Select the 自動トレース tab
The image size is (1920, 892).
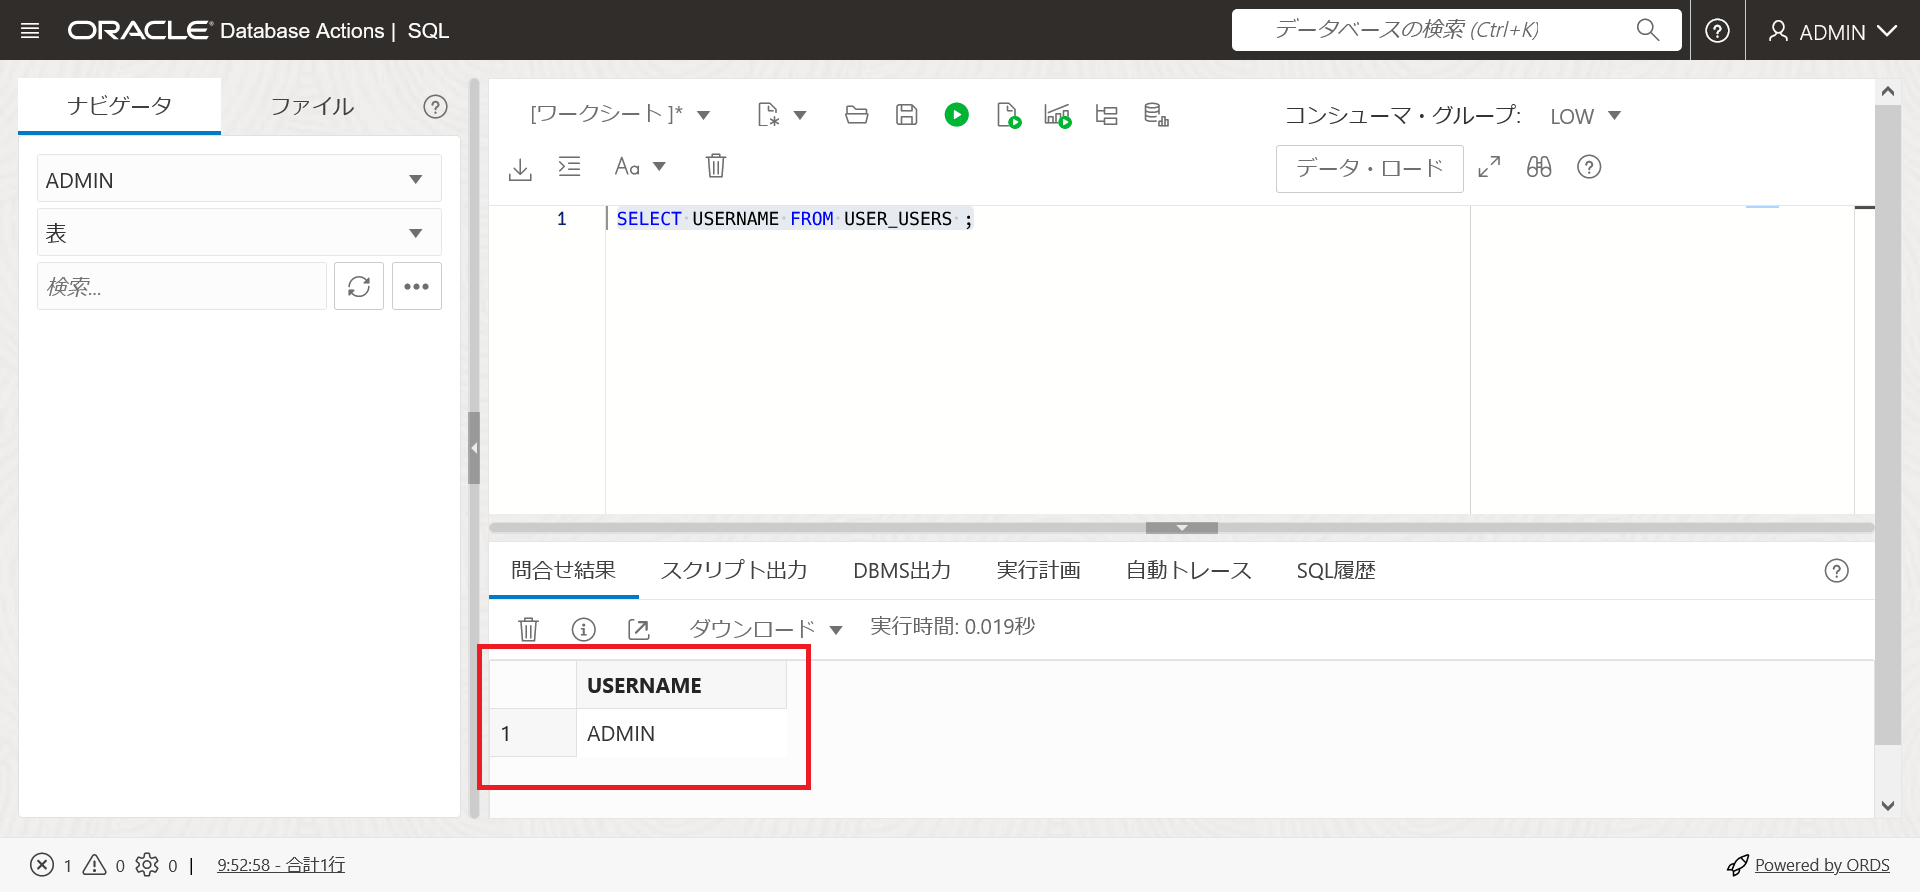coord(1189,571)
